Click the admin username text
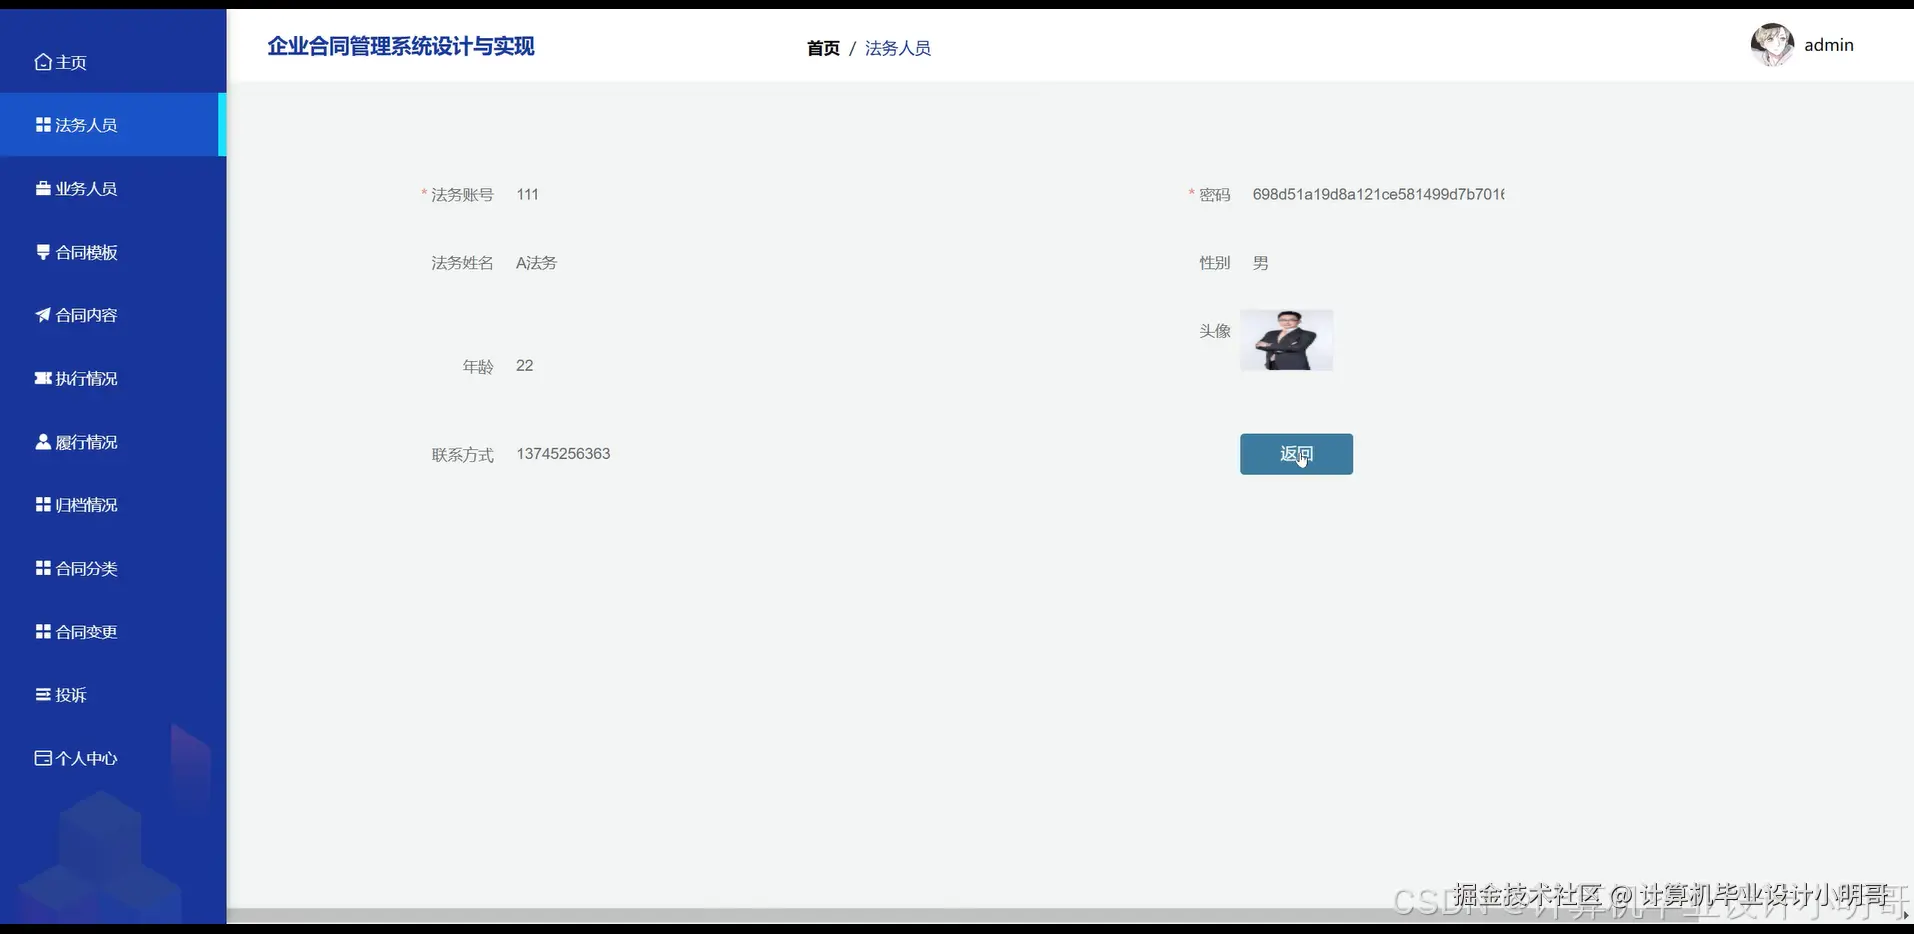Viewport: 1914px width, 934px height. (x=1828, y=44)
